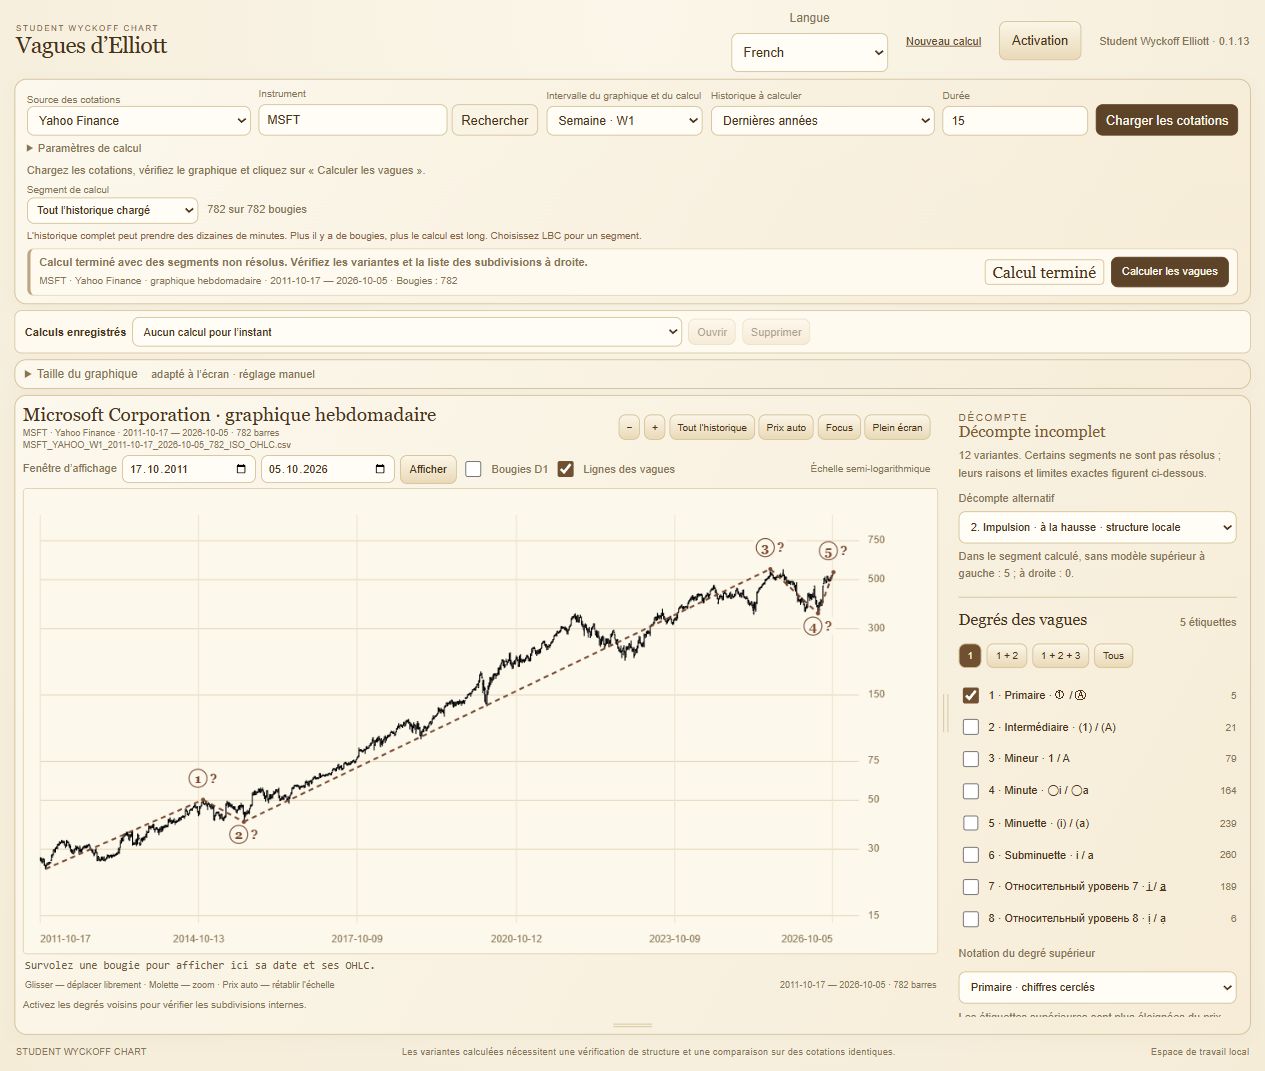Select wave label 4 on the chart
The image size is (1265, 1071).
click(x=813, y=627)
